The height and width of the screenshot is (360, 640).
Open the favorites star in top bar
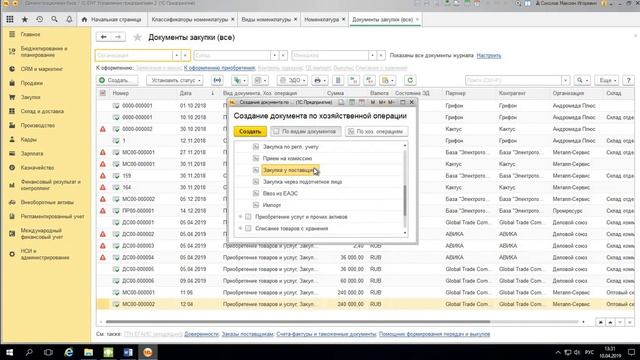24,19
